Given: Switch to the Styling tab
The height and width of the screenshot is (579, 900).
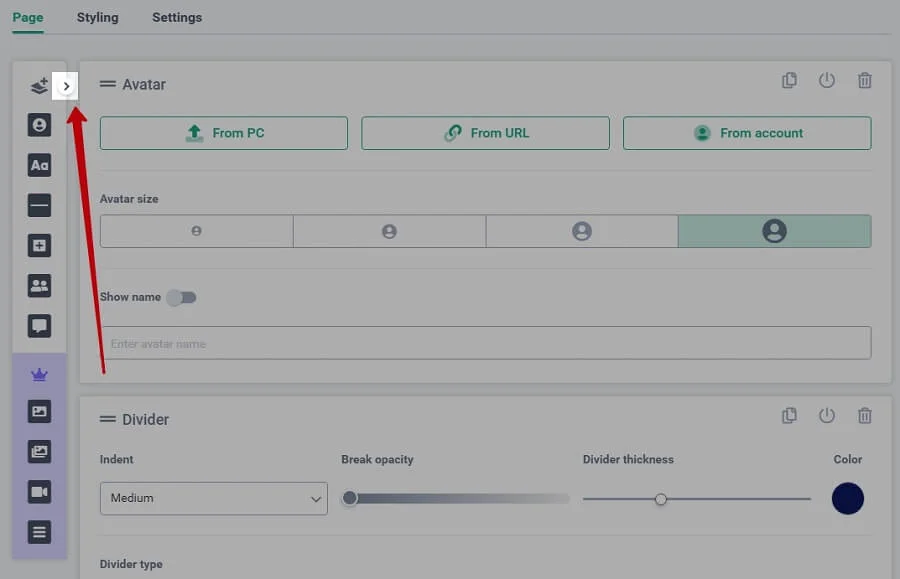Looking at the screenshot, I should pyautogui.click(x=97, y=17).
